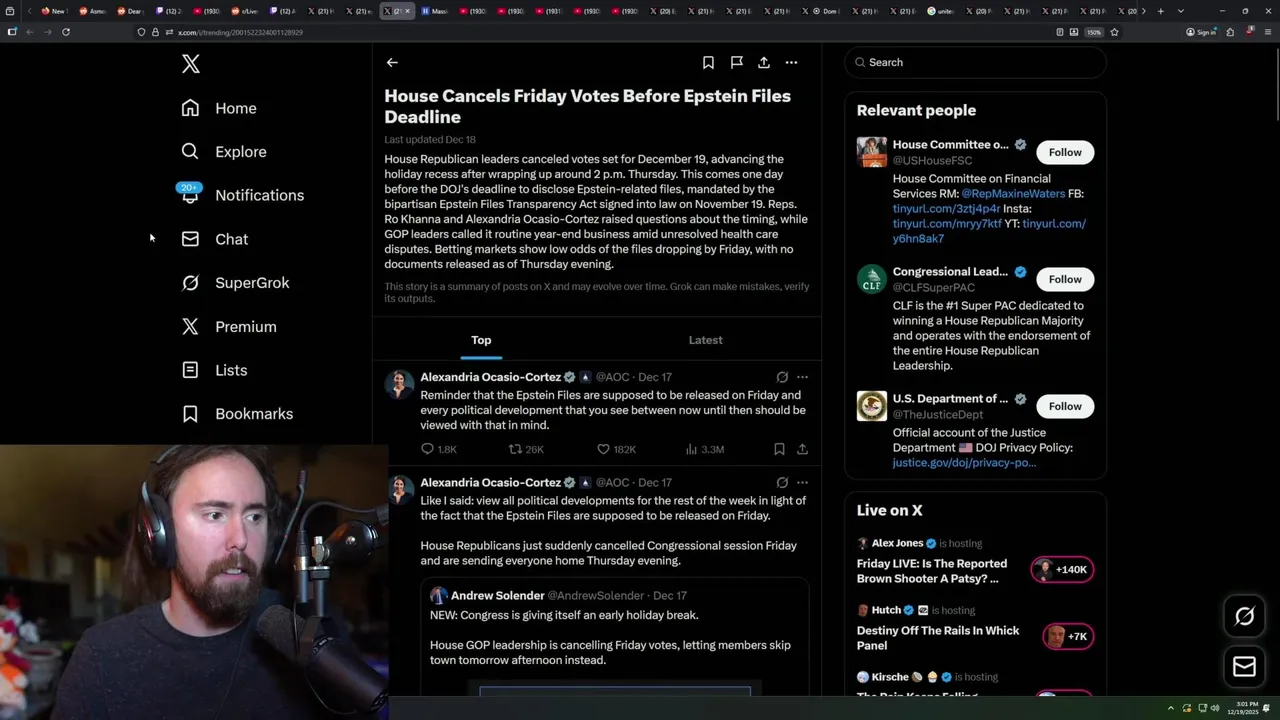Image resolution: width=1280 pixels, height=720 pixels.
Task: Open Lists in the sidebar
Action: [x=214, y=370]
